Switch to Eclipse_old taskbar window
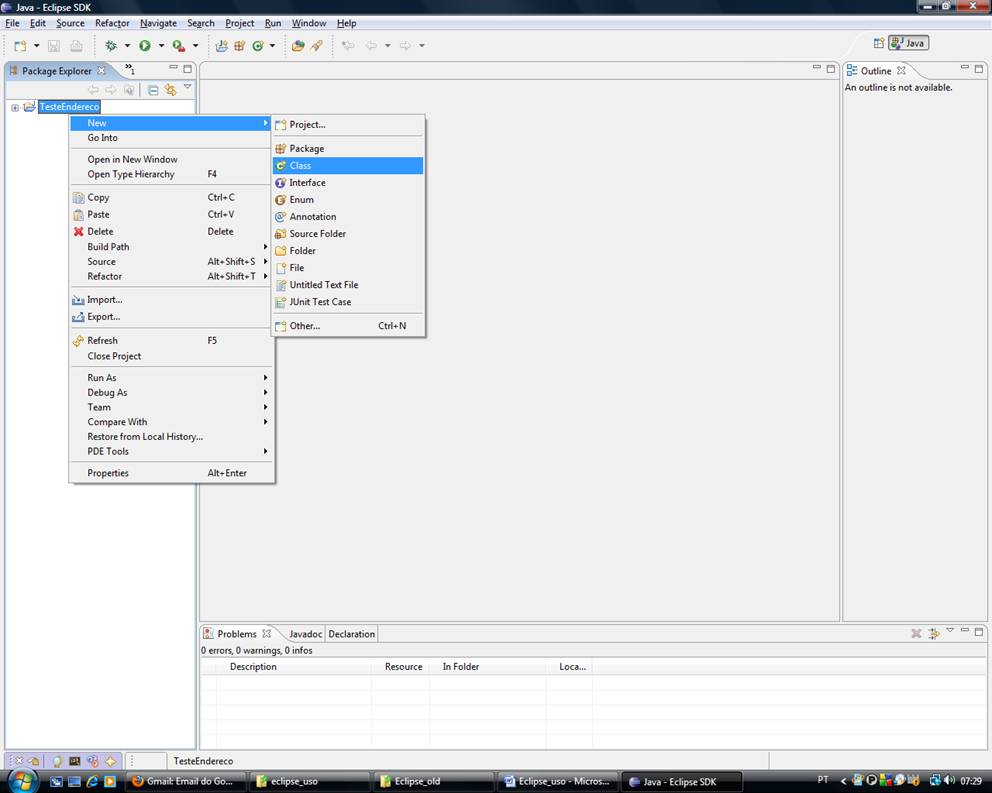 click(434, 782)
